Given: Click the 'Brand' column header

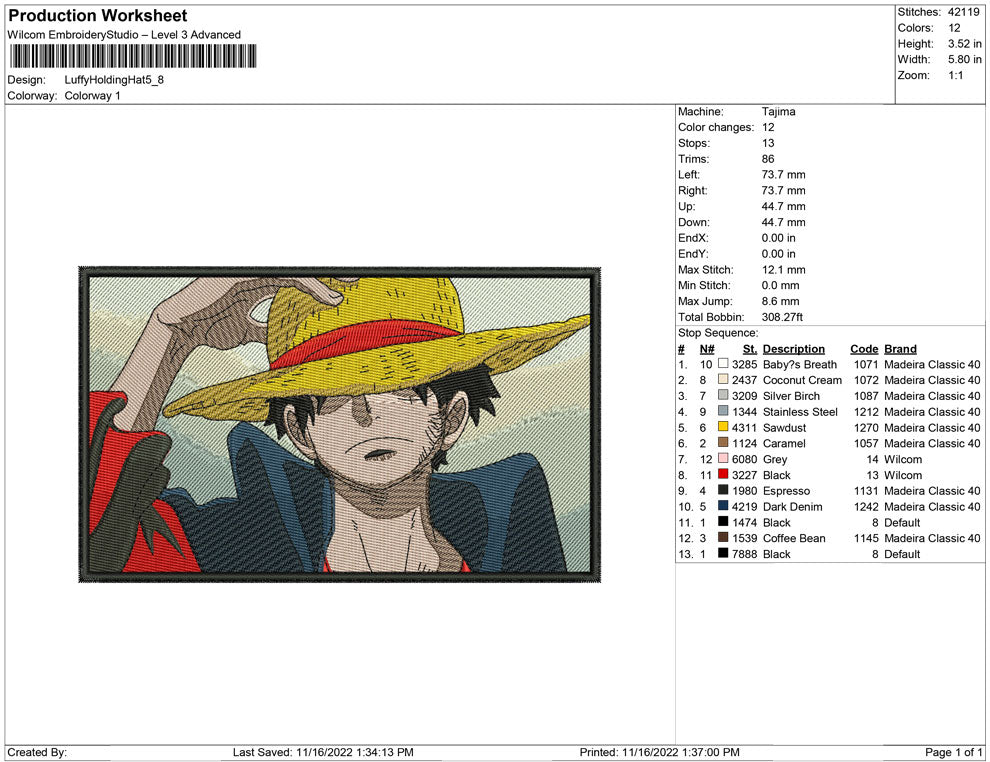Looking at the screenshot, I should click(900, 348).
